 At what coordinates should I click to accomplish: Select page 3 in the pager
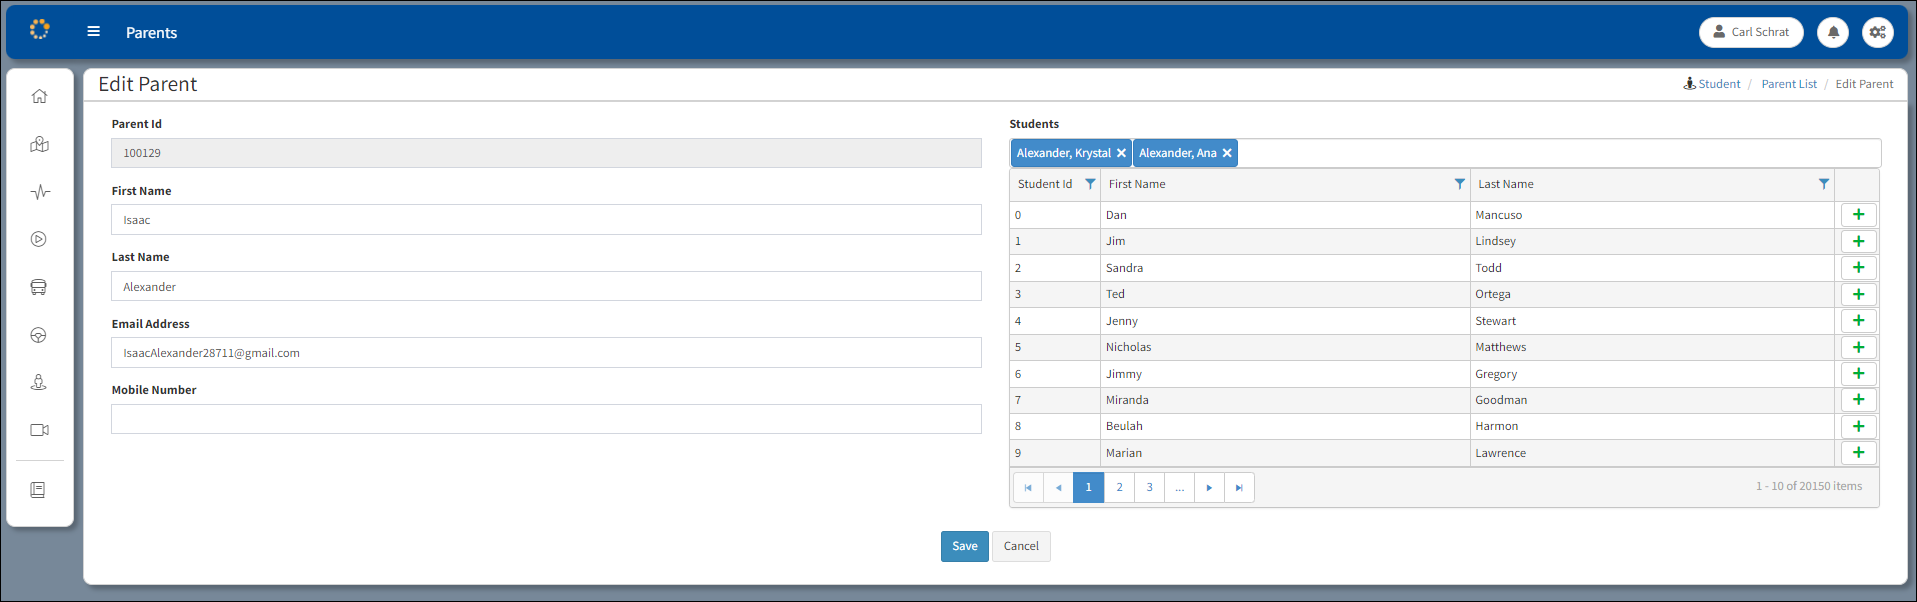coord(1149,488)
